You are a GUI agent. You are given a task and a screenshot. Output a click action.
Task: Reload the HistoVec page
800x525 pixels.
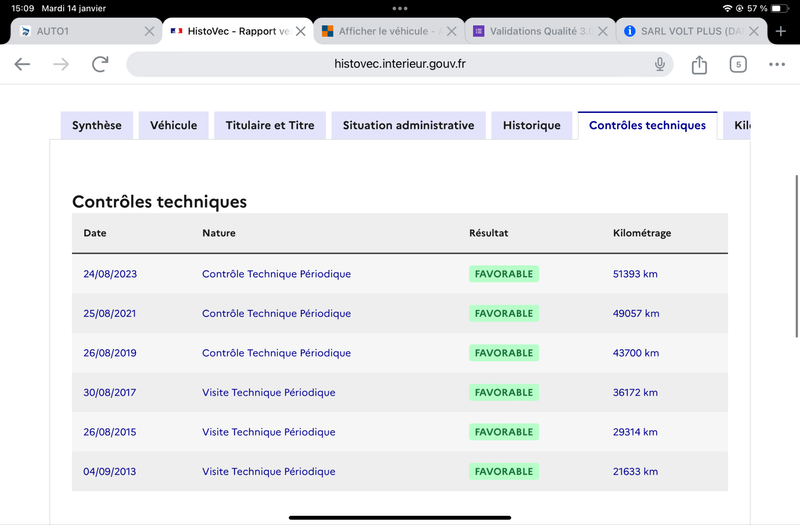coord(100,64)
